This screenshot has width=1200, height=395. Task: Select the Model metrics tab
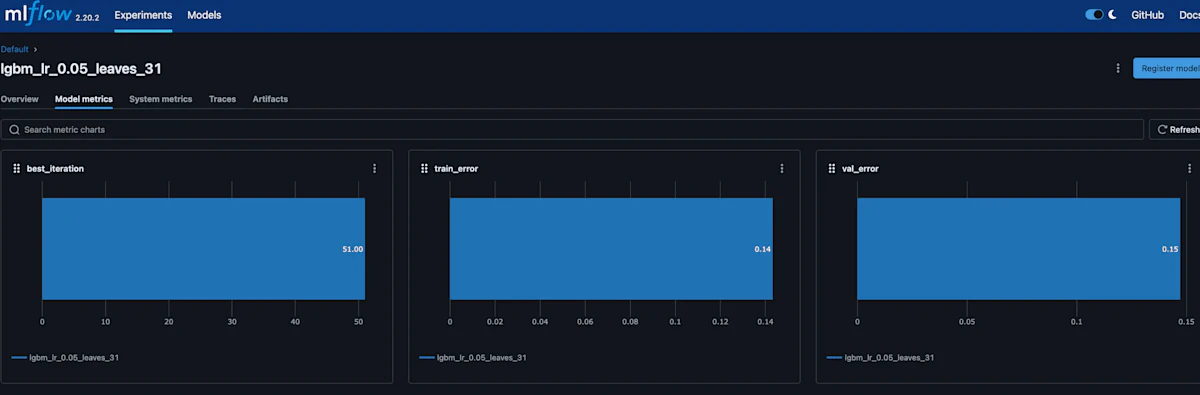pos(84,99)
